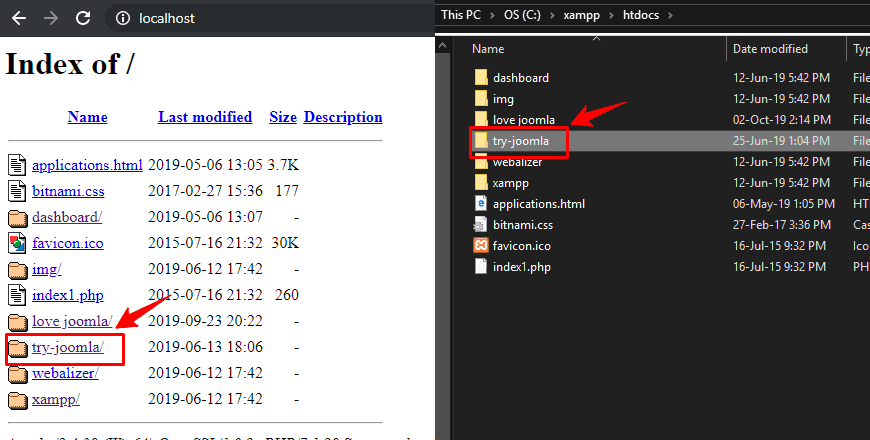Select bitnami.css file name in Explorer
The width and height of the screenshot is (870, 440).
point(523,225)
